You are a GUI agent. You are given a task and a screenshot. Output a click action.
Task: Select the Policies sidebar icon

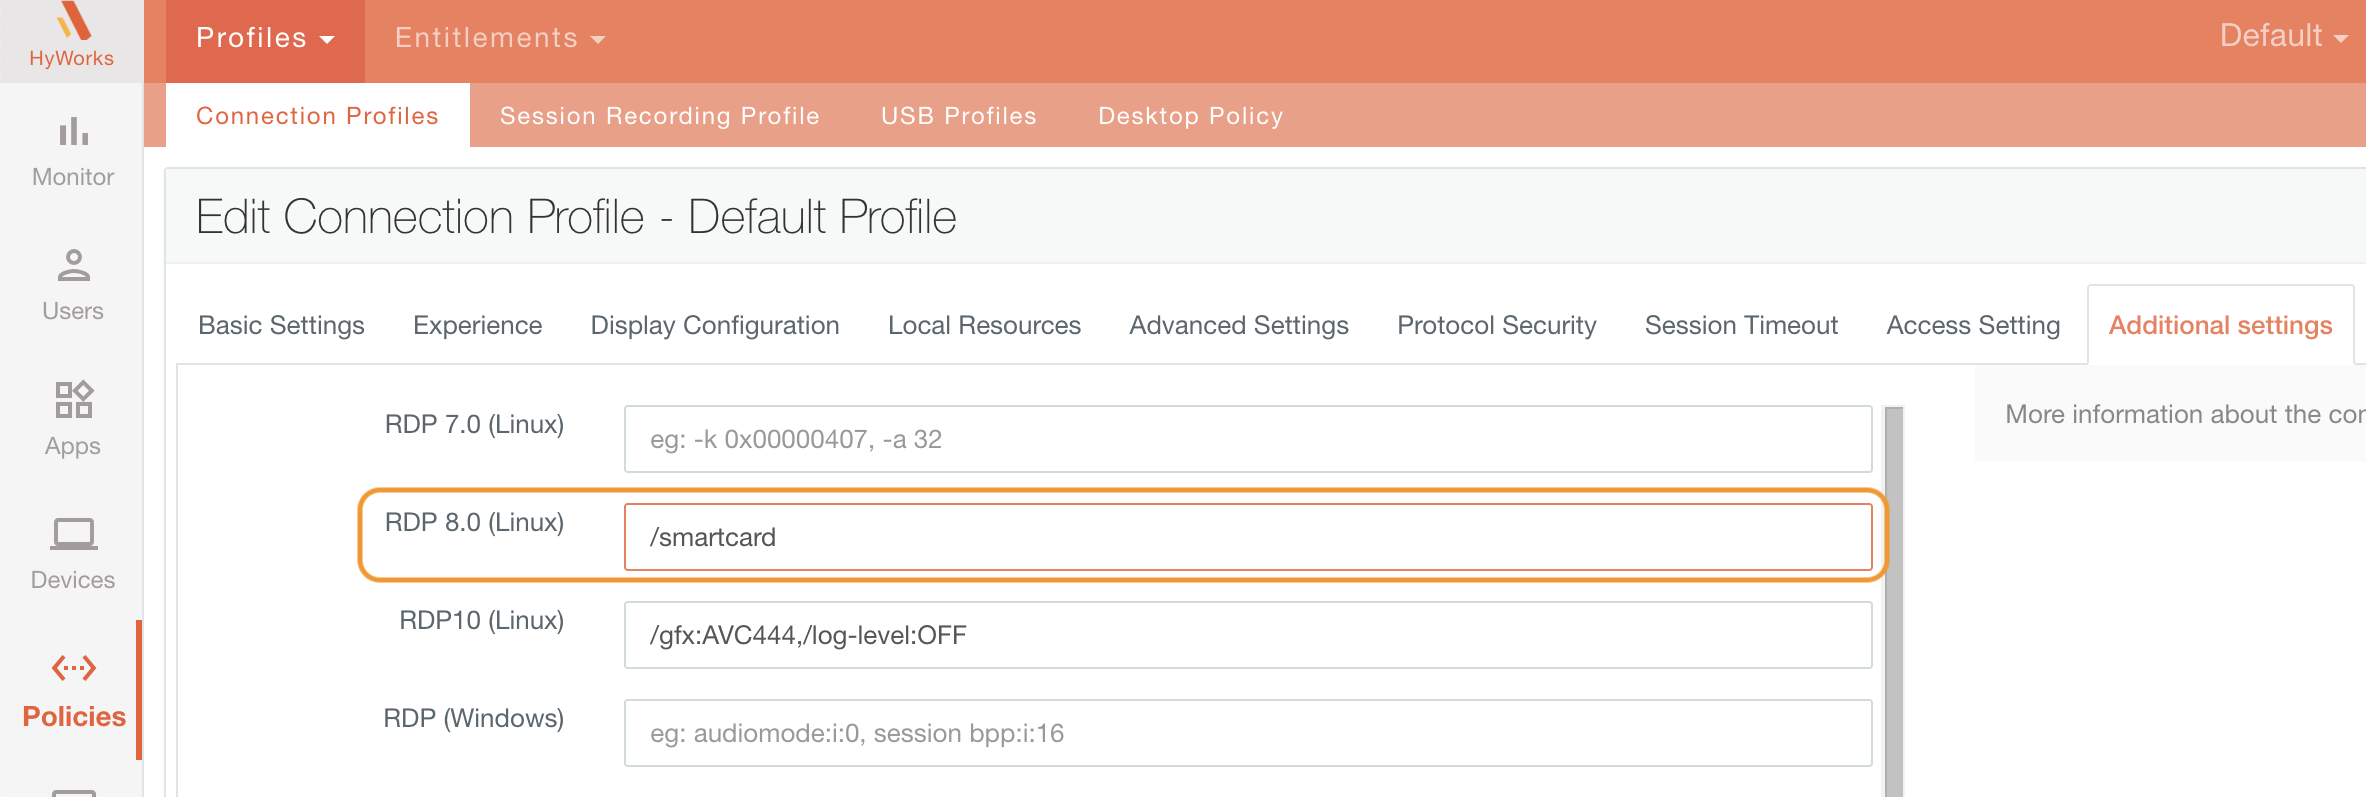[74, 668]
